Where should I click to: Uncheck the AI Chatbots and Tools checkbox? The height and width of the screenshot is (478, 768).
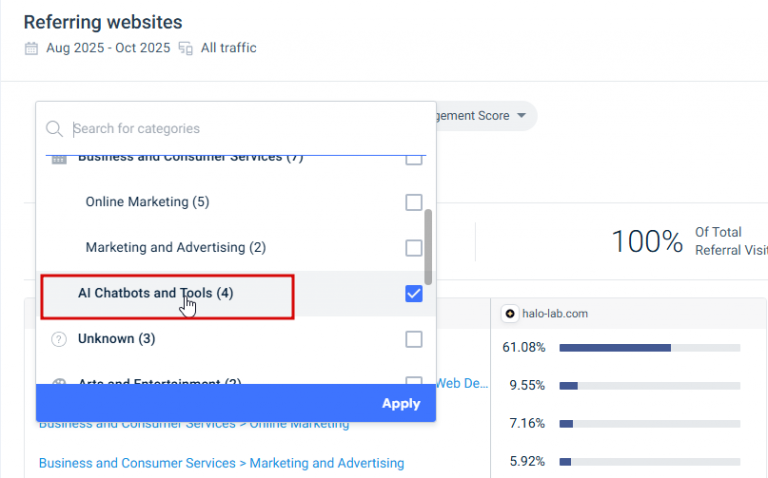tap(414, 293)
